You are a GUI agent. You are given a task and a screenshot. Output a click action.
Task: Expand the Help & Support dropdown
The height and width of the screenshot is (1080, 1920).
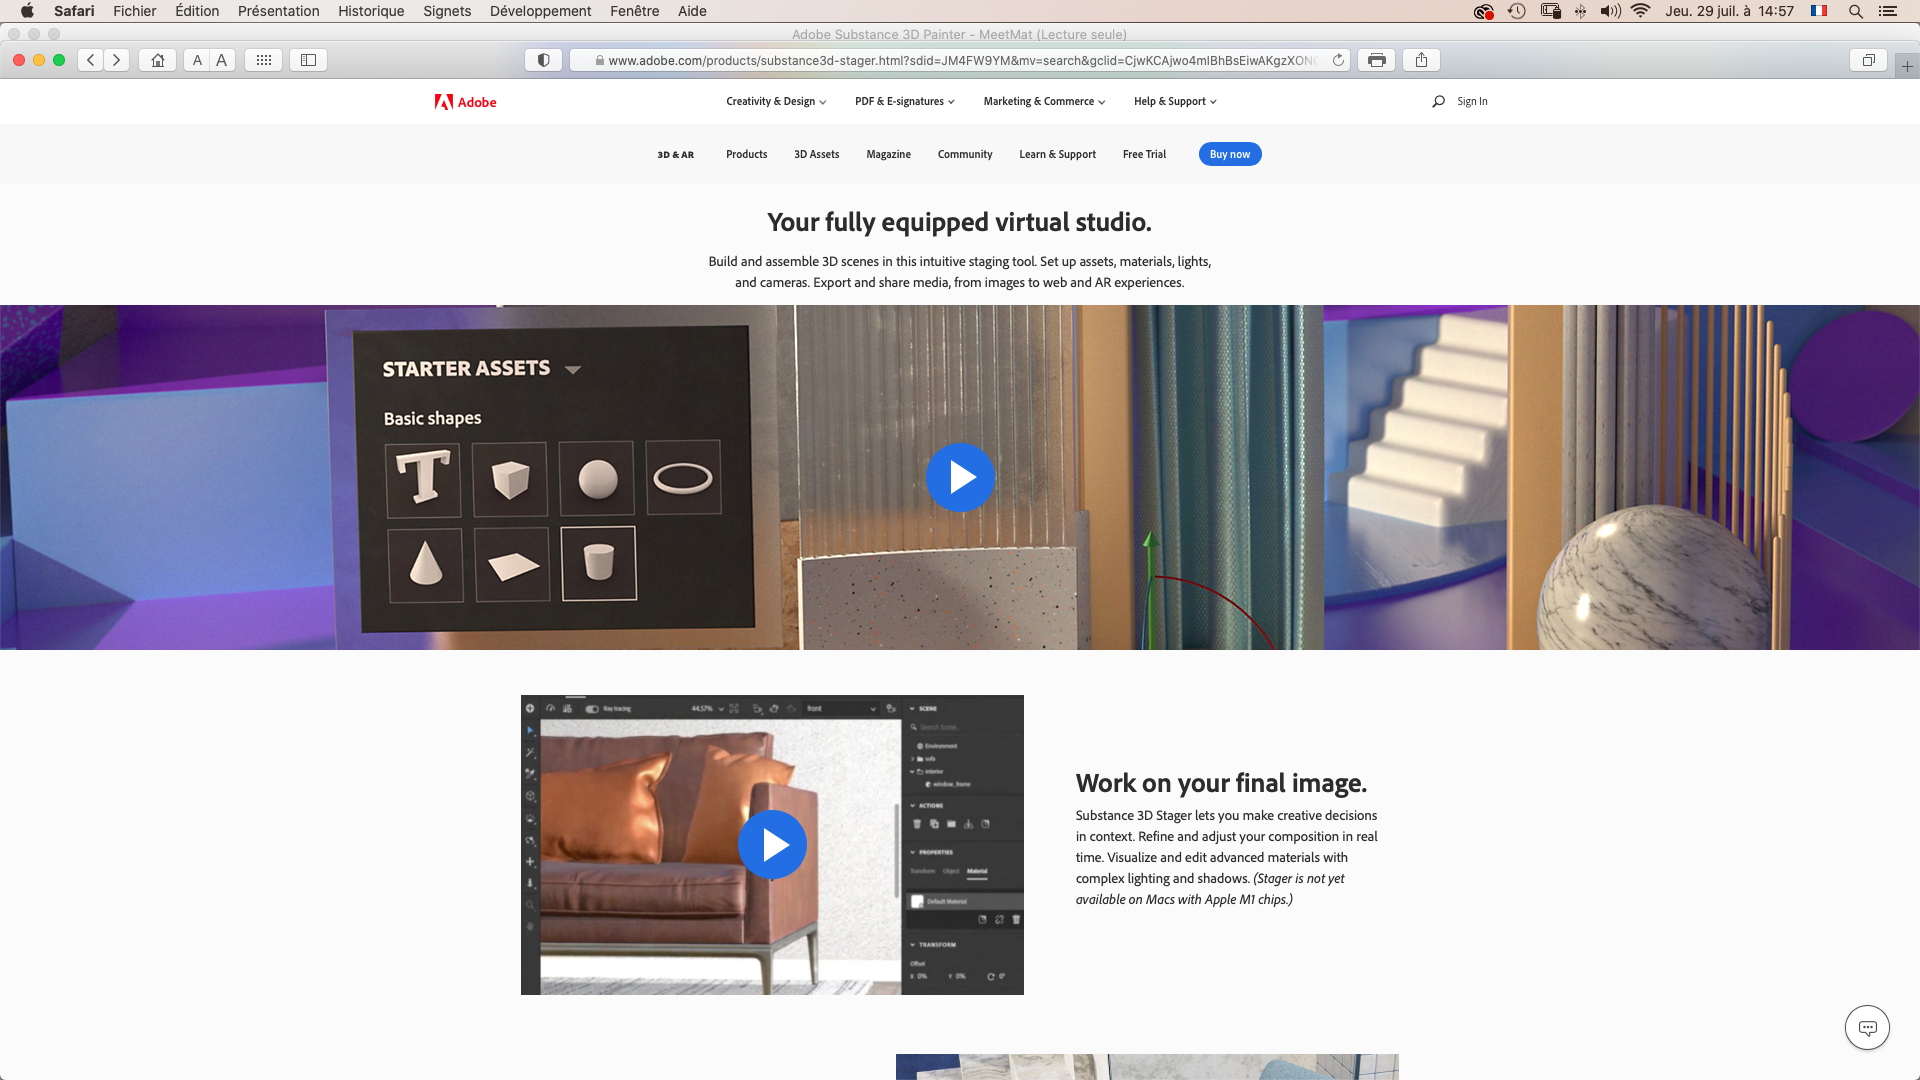(1175, 101)
